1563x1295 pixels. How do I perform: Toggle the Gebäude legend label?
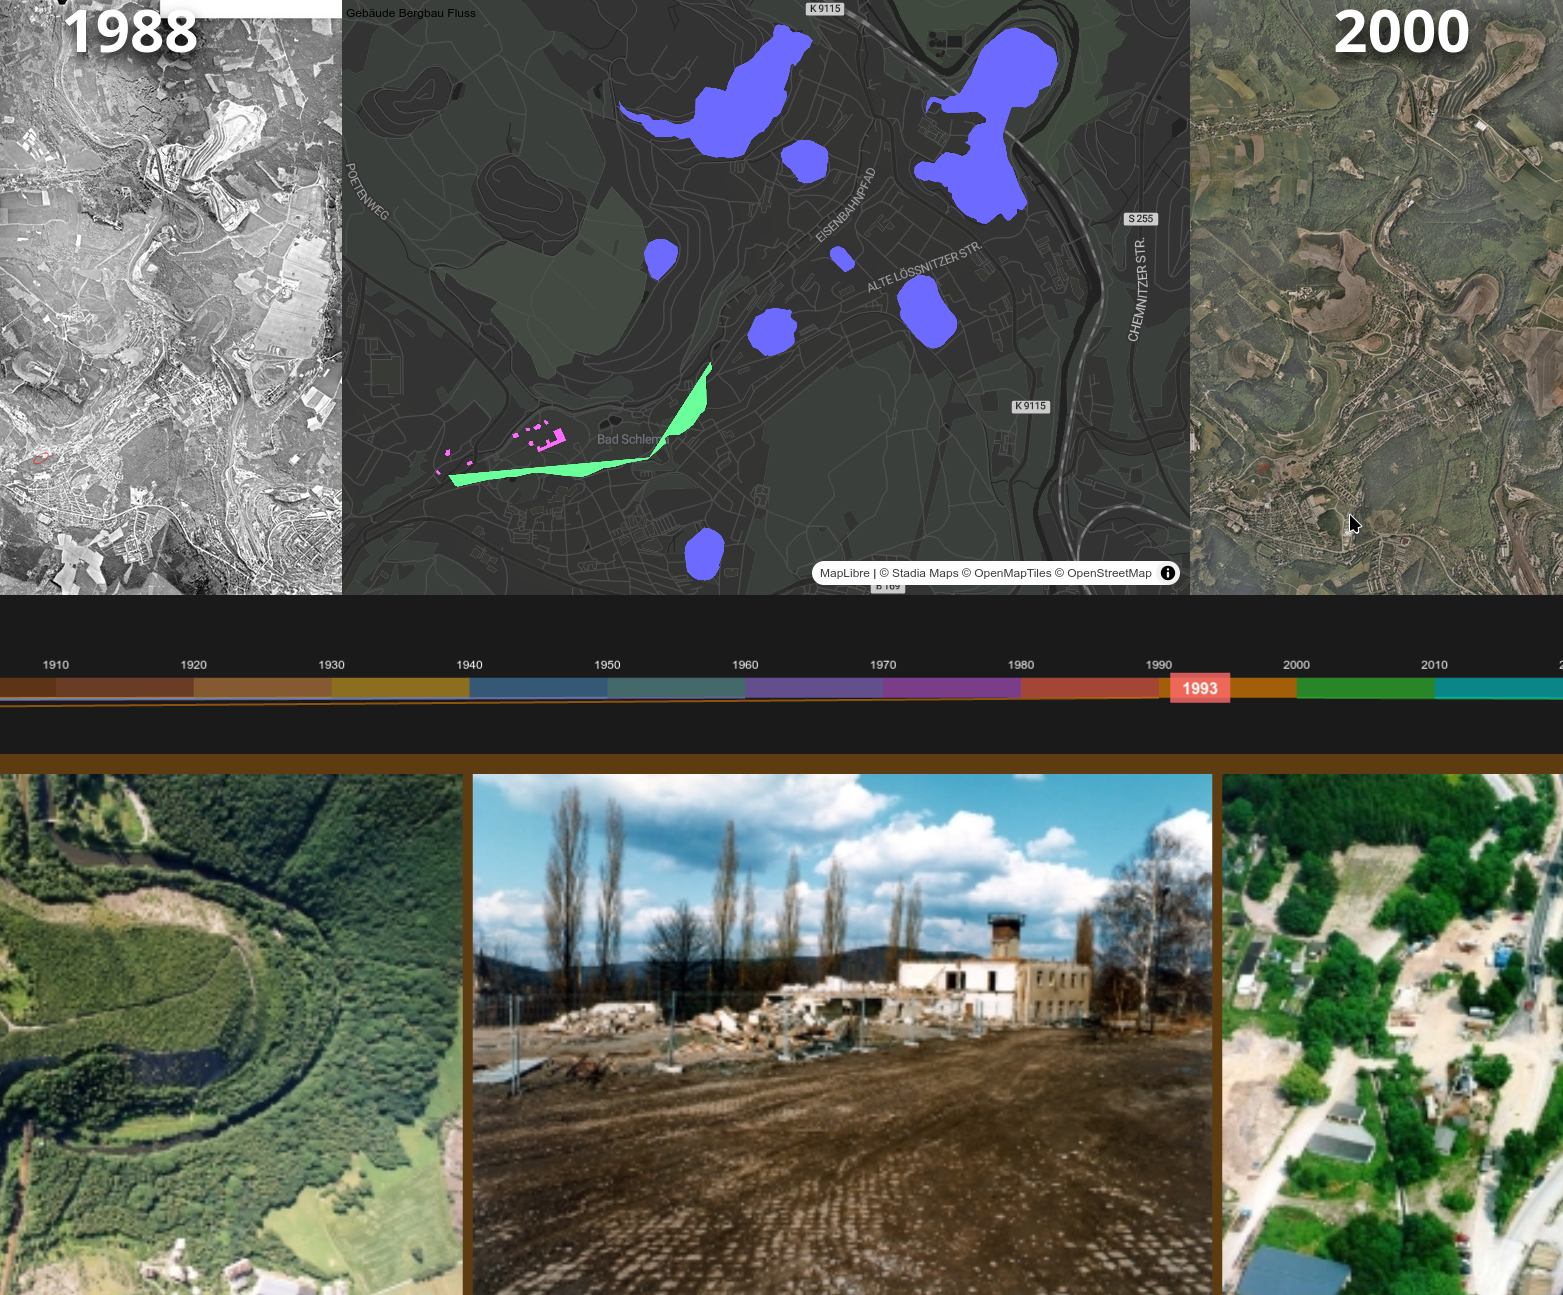click(371, 13)
